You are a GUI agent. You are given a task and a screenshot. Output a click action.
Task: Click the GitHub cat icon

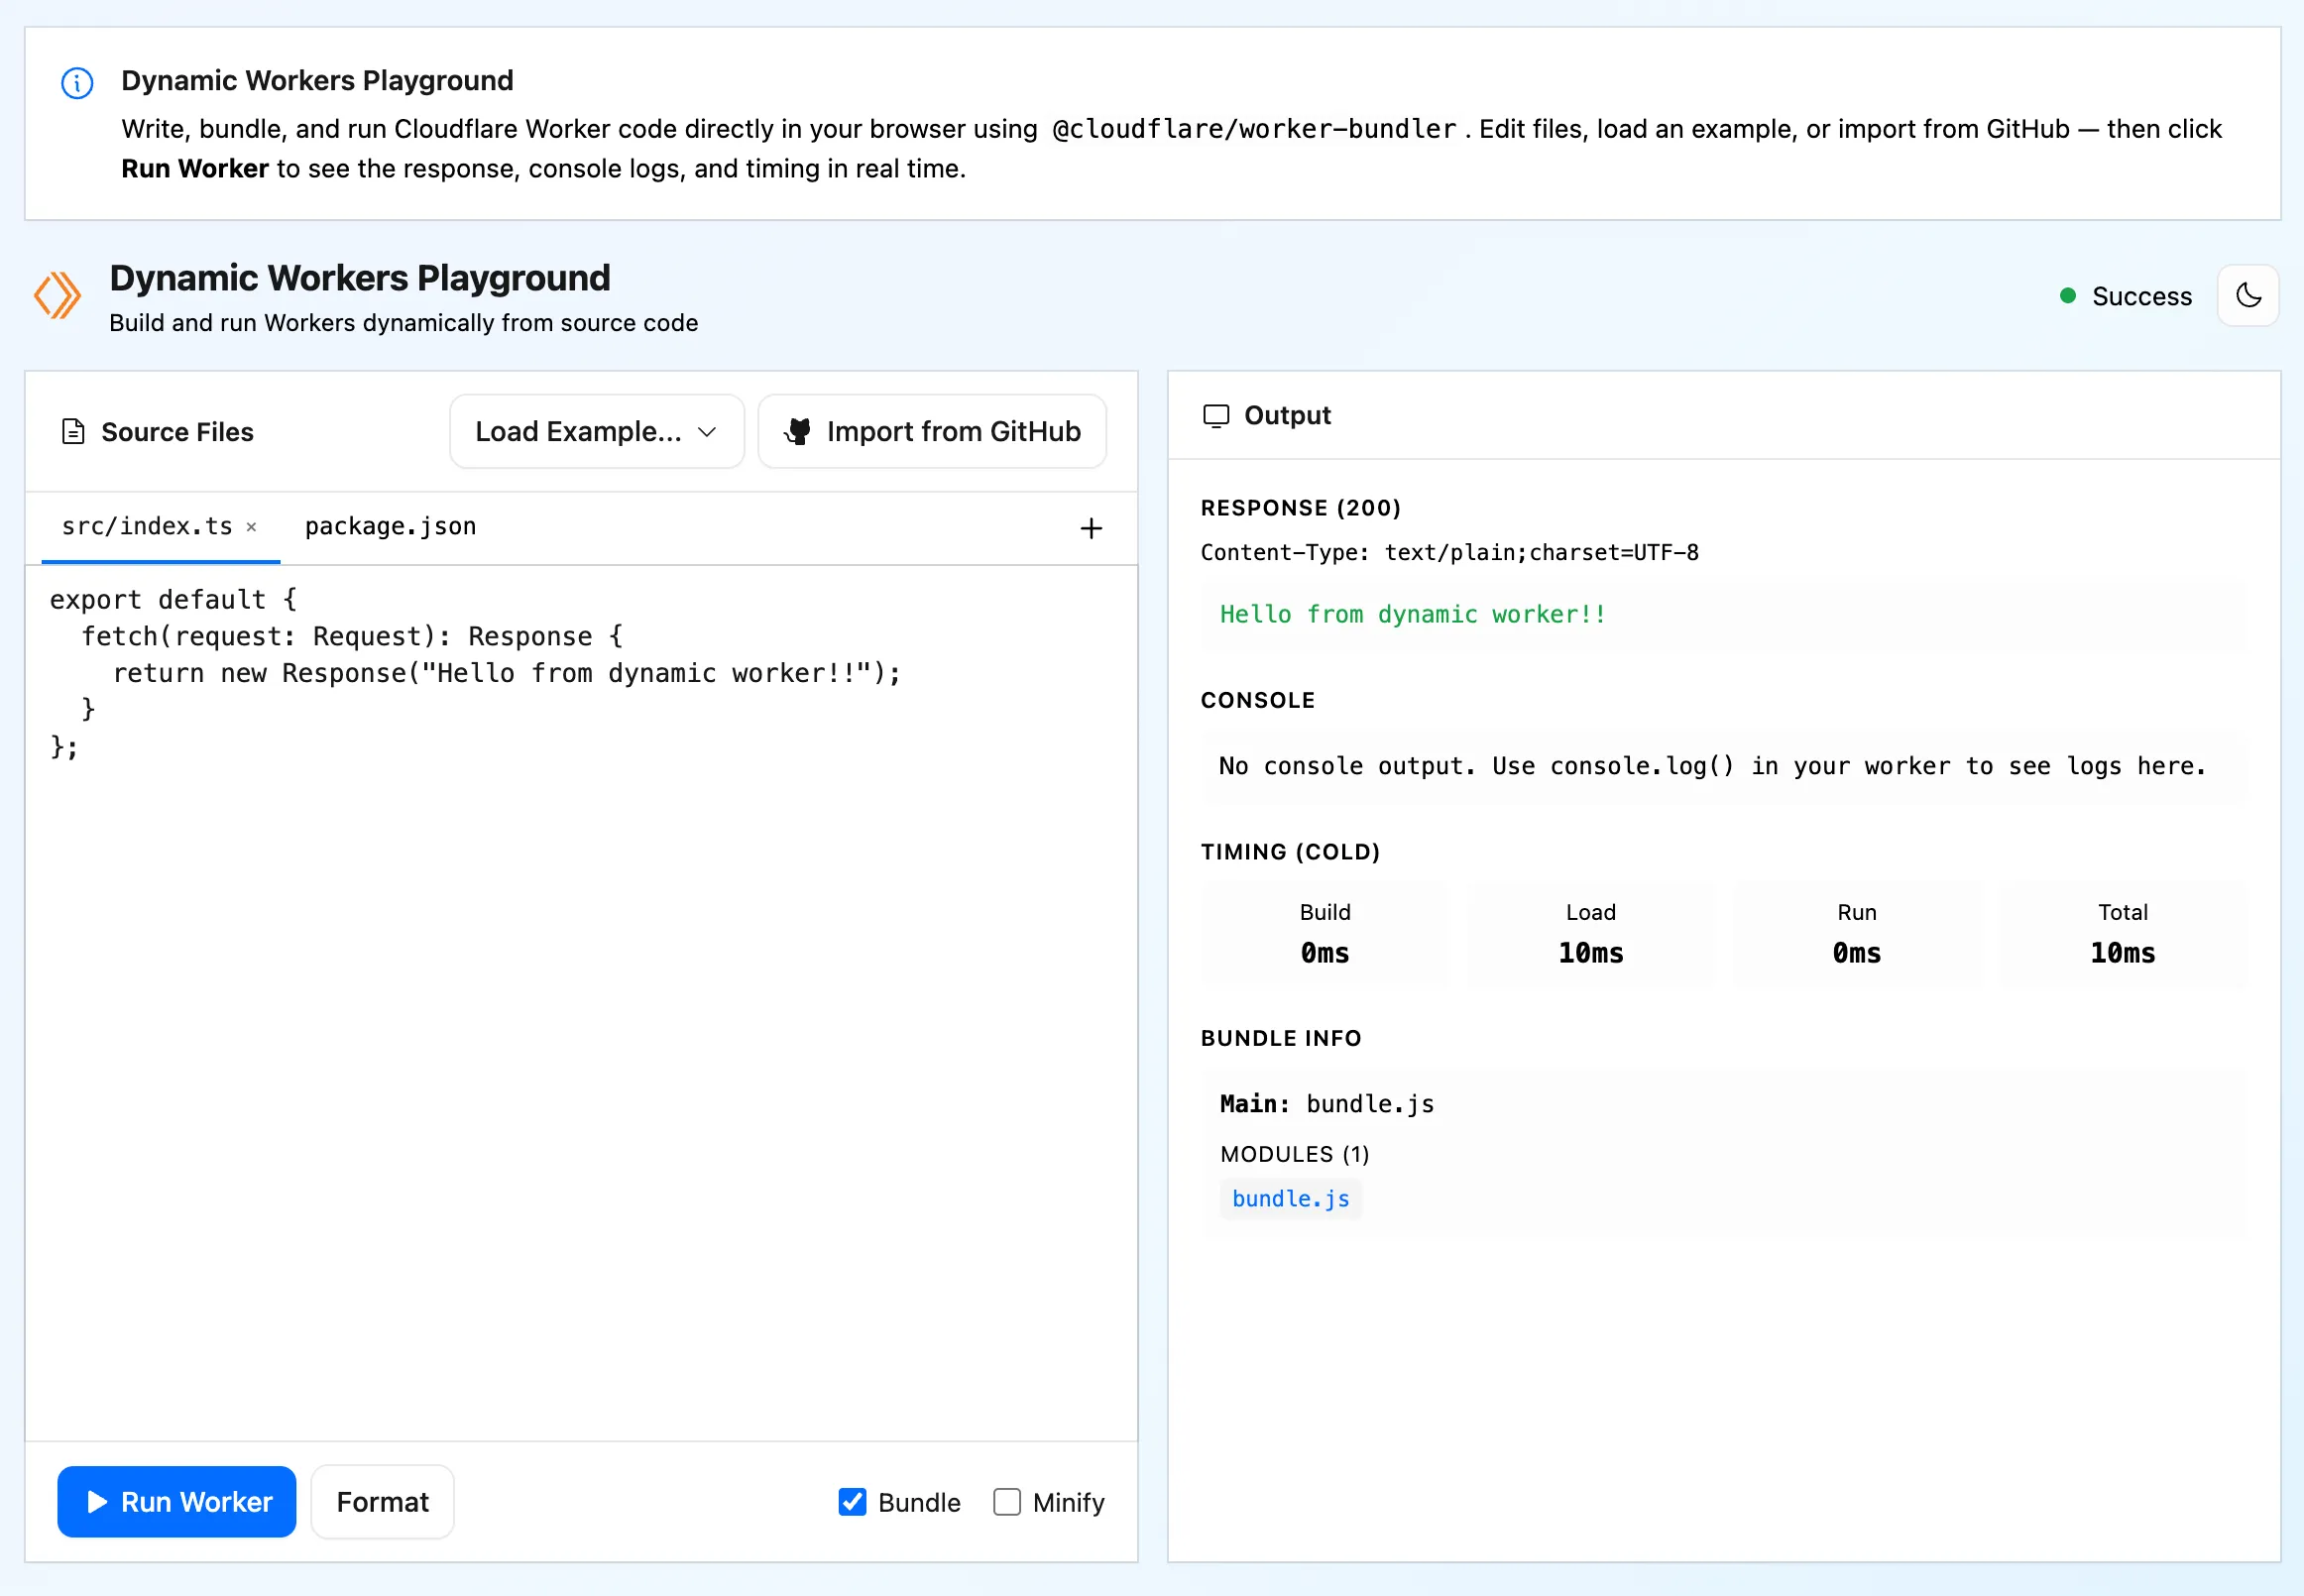pyautogui.click(x=798, y=432)
